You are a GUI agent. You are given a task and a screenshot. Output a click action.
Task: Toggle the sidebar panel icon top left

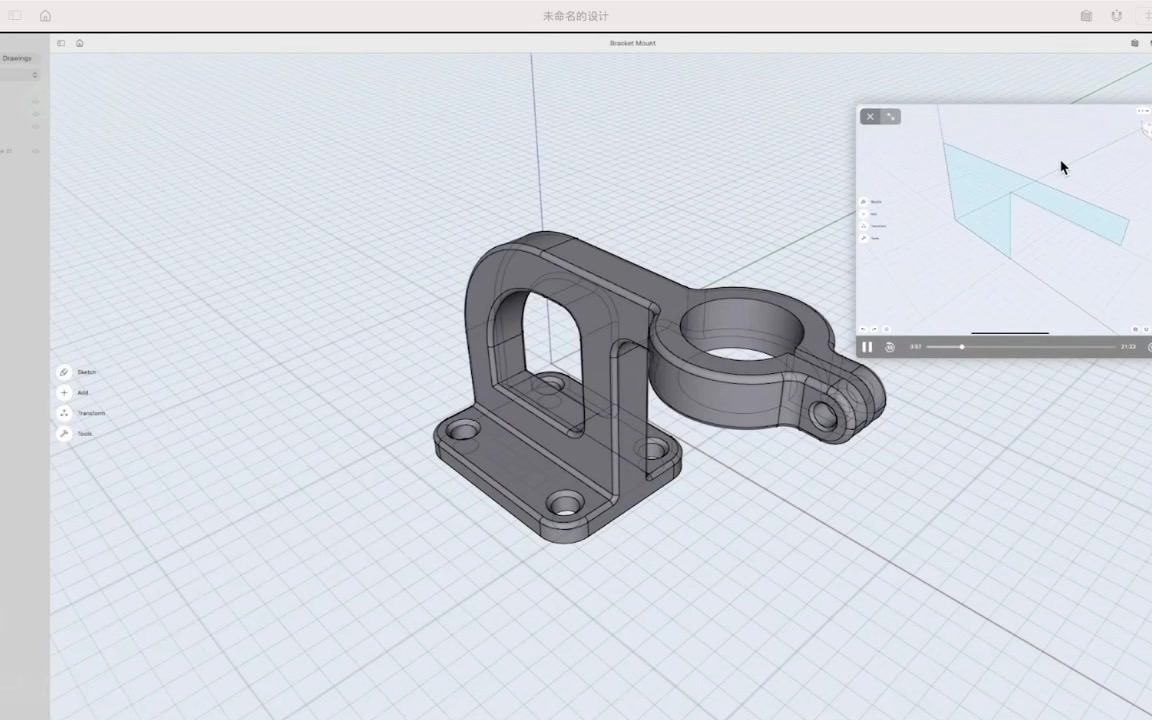click(14, 15)
